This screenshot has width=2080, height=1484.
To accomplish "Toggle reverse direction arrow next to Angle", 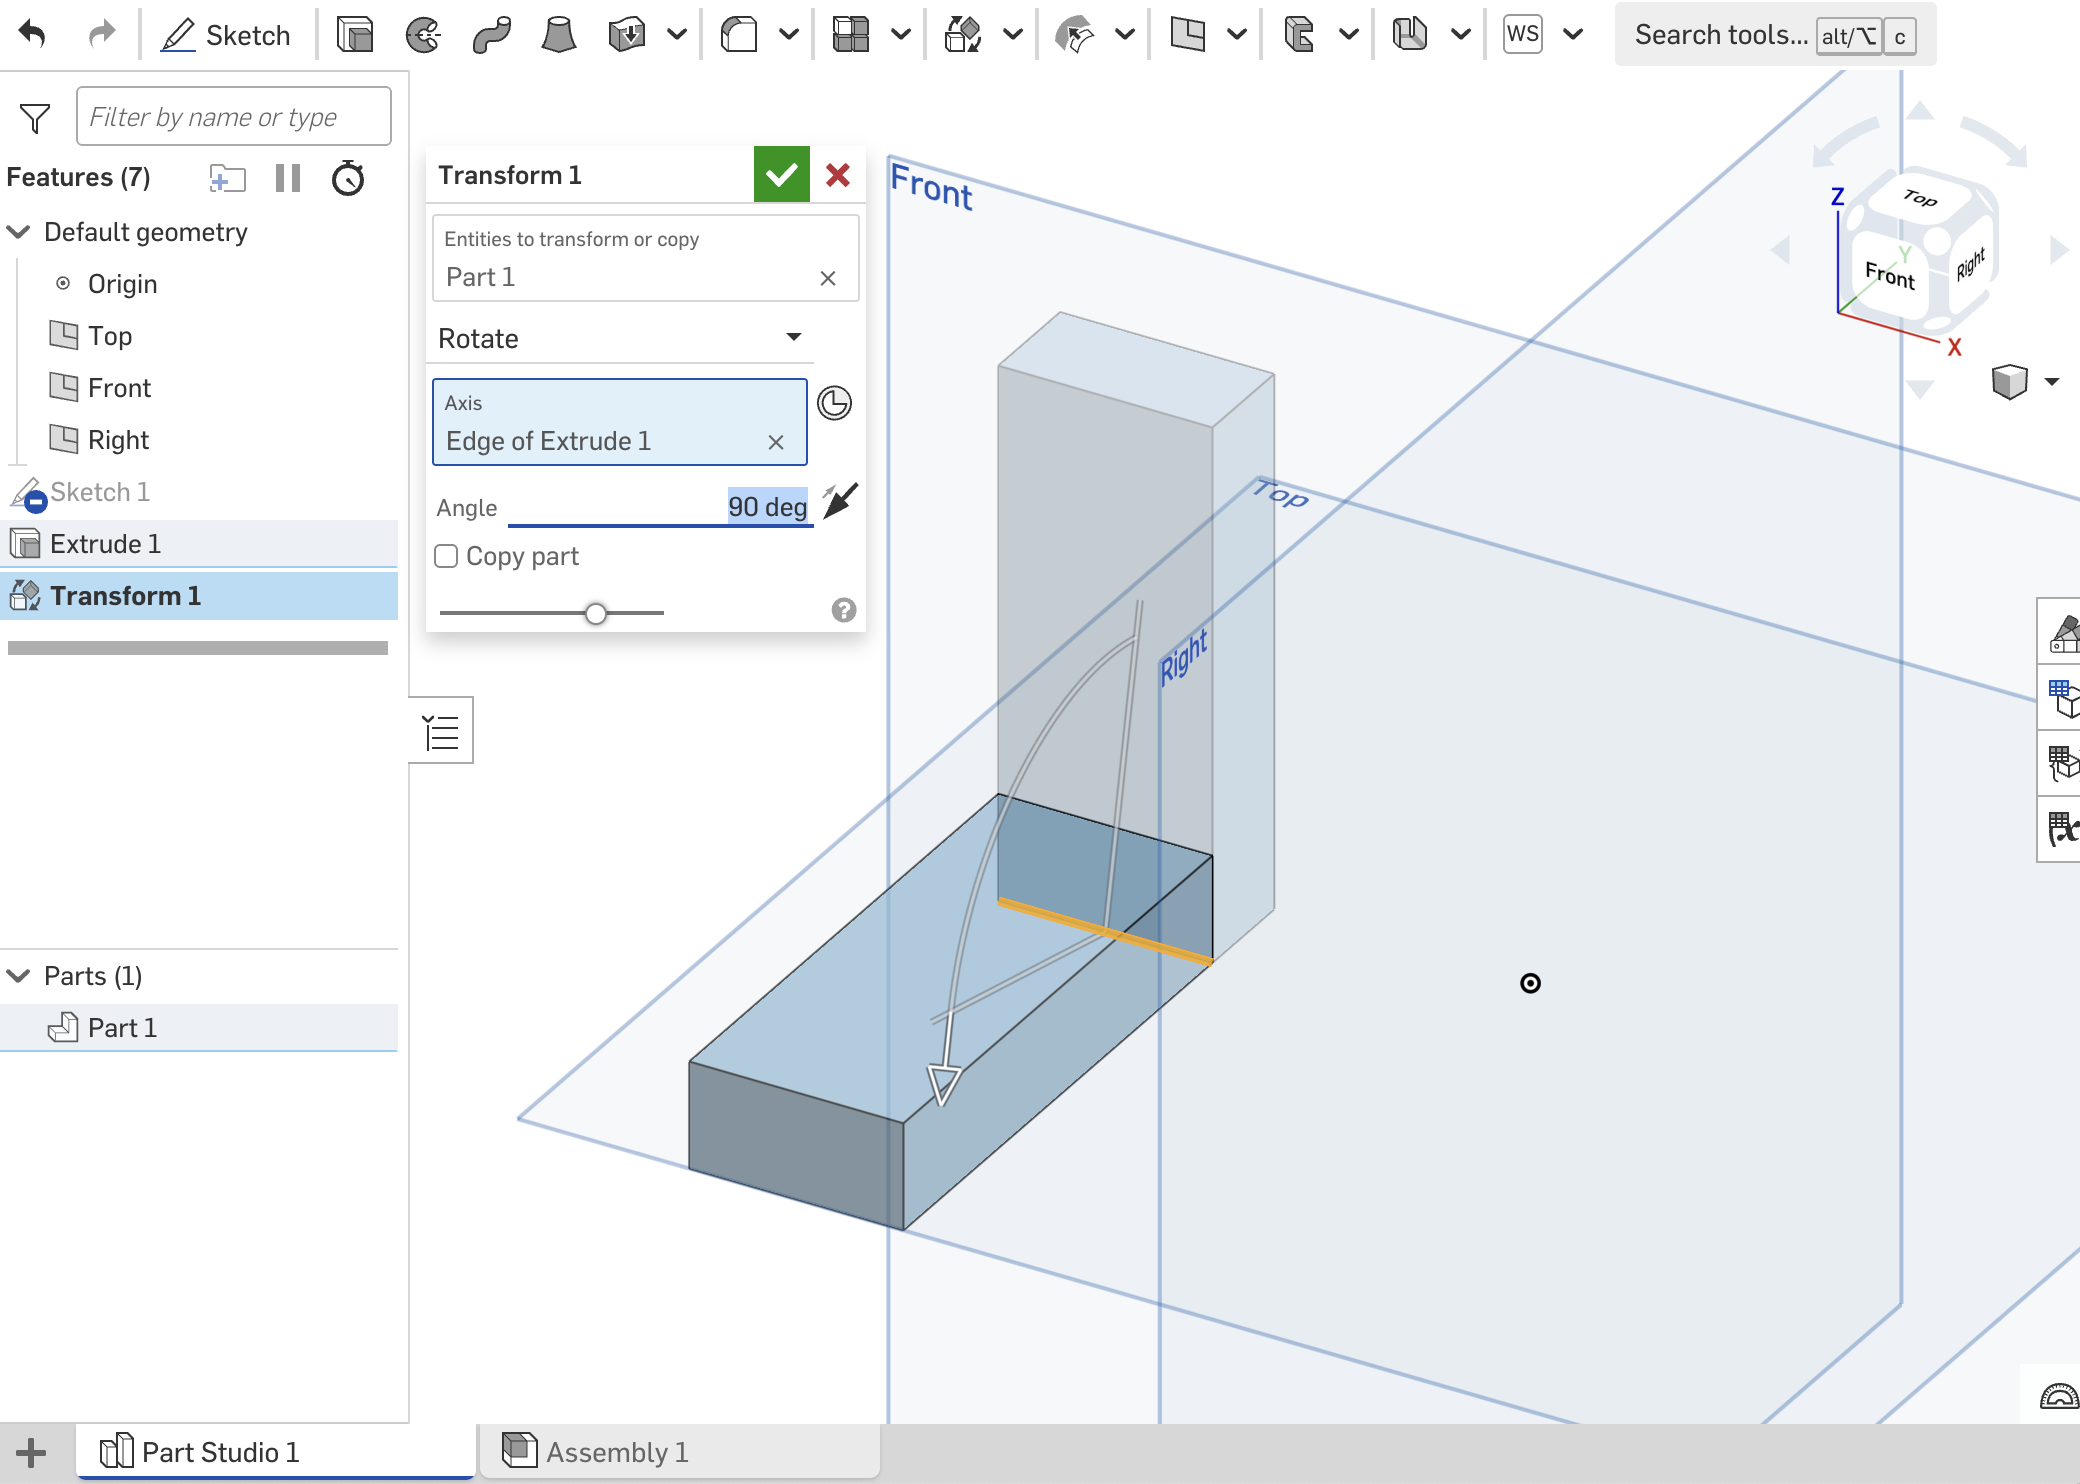I will click(x=840, y=500).
